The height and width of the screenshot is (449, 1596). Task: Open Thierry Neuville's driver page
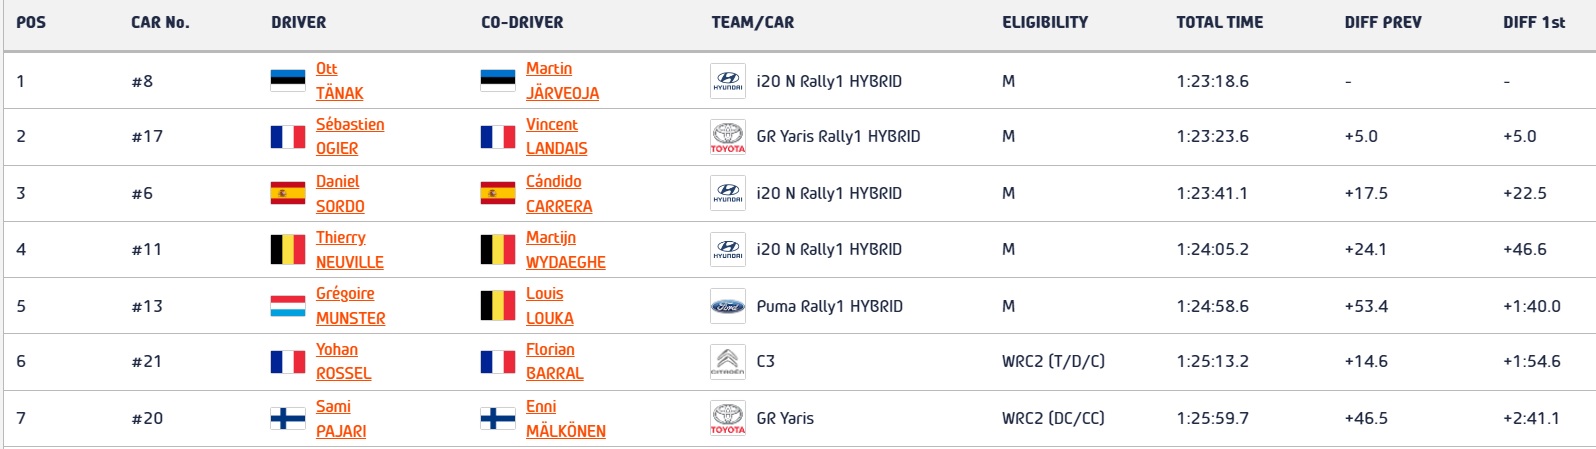coord(349,249)
